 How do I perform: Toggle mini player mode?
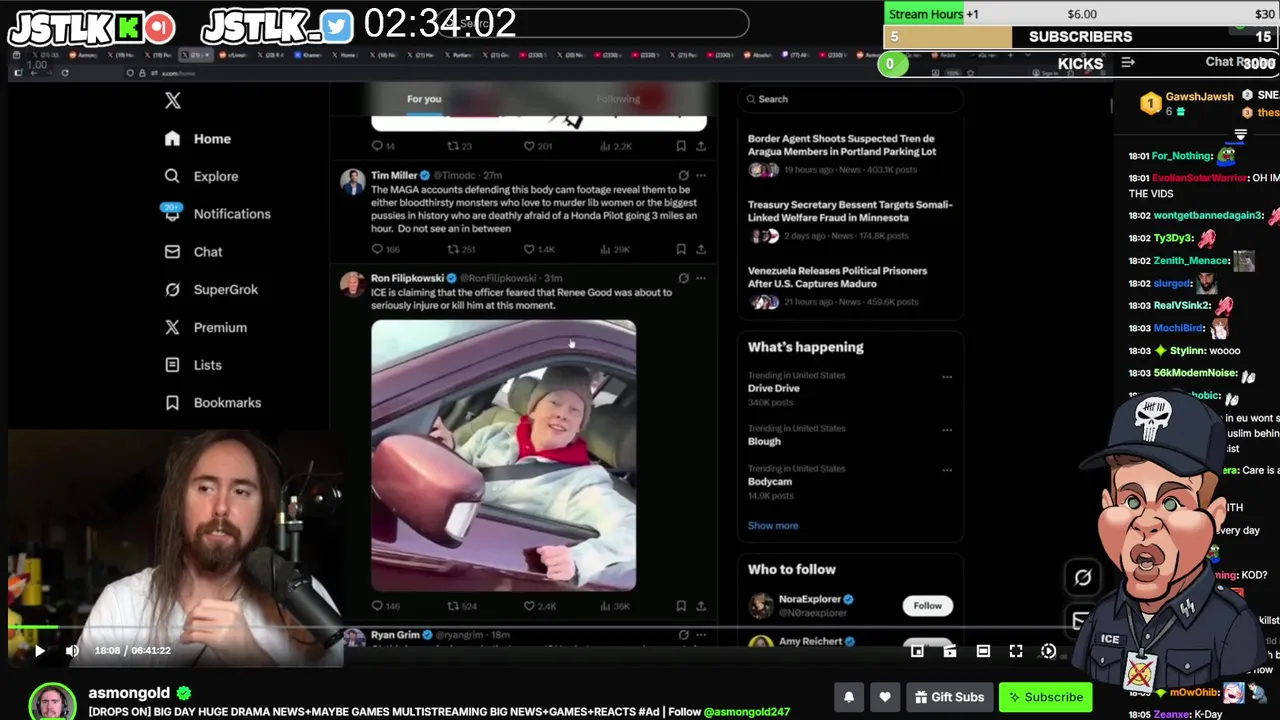917,651
